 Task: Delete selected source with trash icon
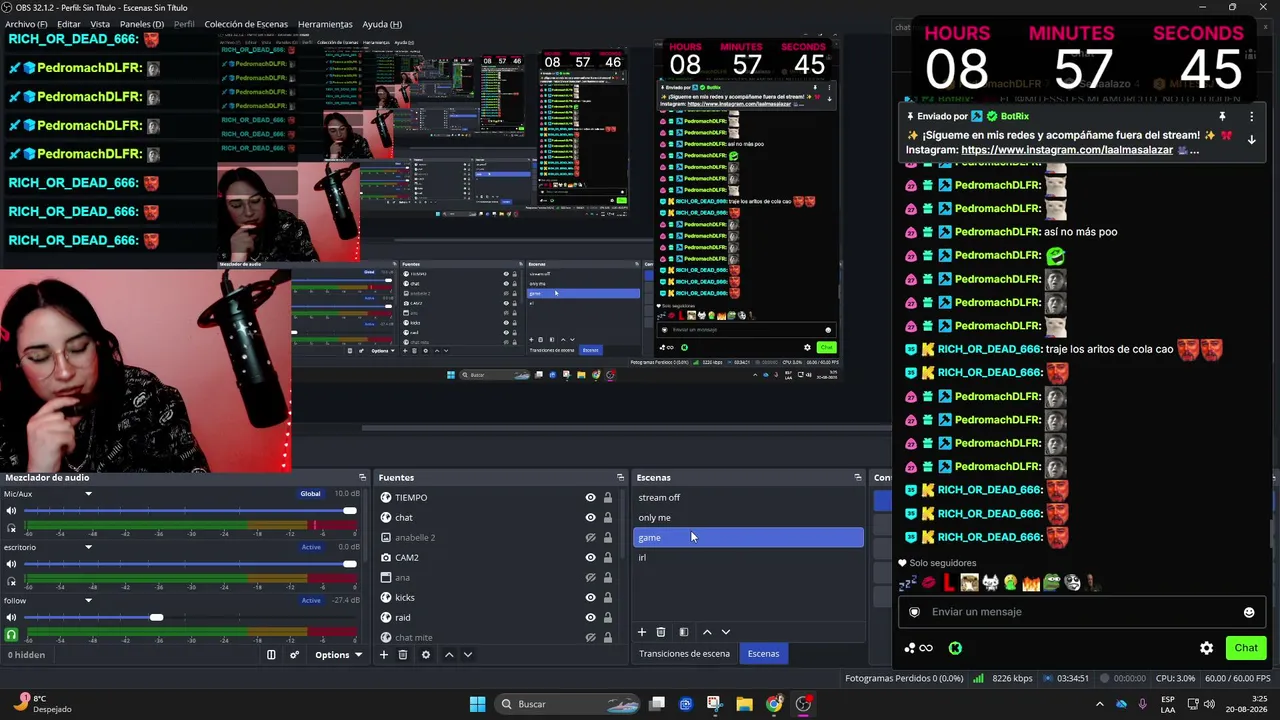(403, 655)
